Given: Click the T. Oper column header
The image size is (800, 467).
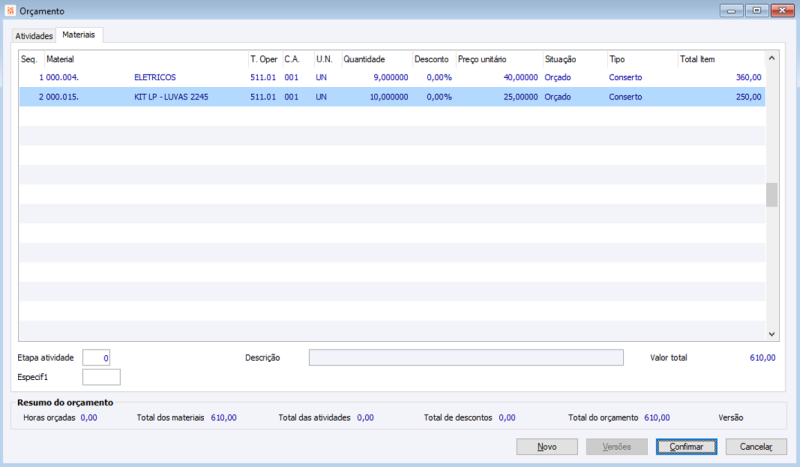Looking at the screenshot, I should point(264,59).
